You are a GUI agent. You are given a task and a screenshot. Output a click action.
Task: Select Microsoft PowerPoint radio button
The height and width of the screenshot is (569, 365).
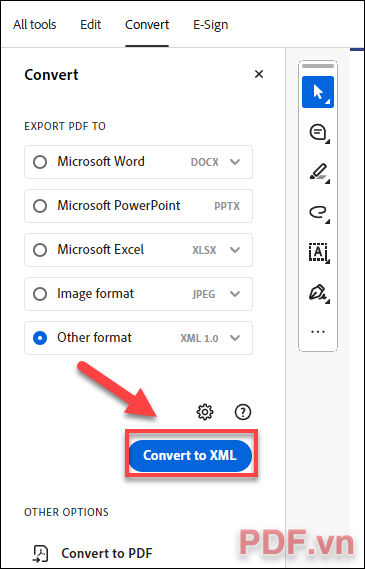pyautogui.click(x=40, y=206)
